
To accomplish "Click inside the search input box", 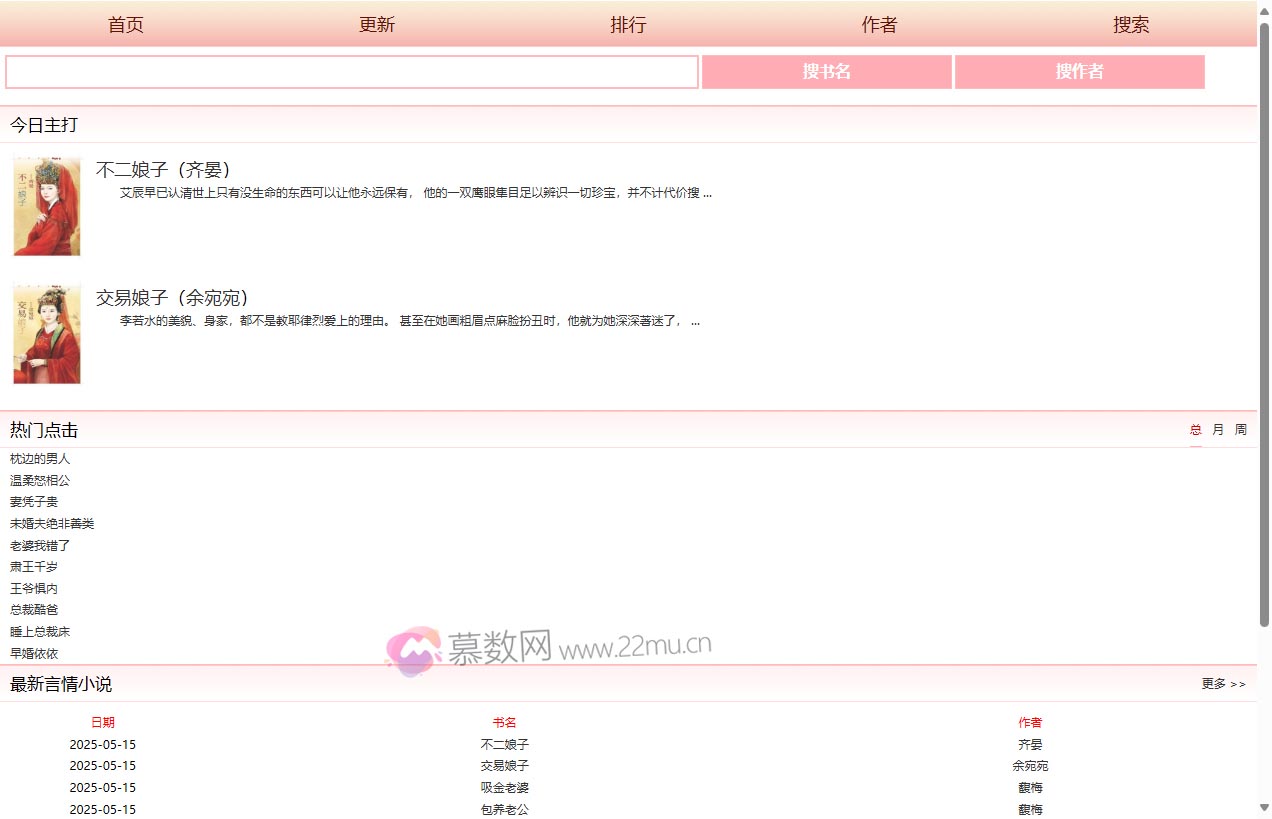I will (x=350, y=71).
